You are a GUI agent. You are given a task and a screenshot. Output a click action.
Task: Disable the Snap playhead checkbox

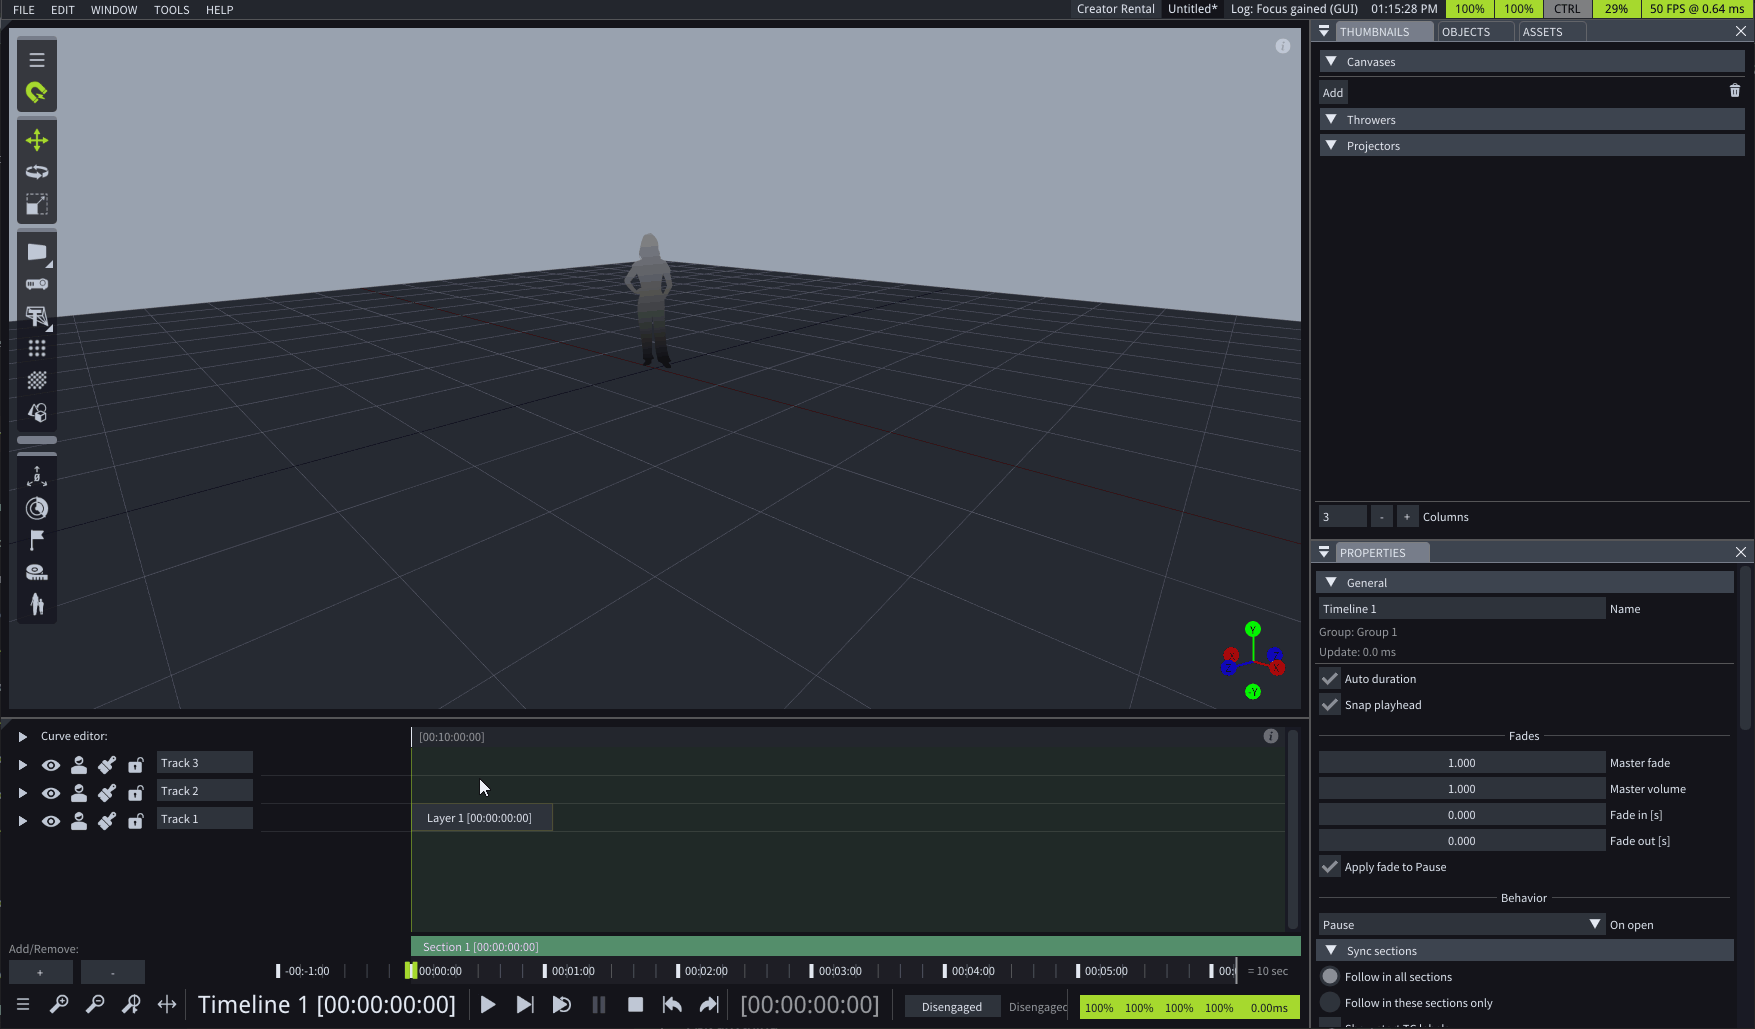tap(1330, 705)
